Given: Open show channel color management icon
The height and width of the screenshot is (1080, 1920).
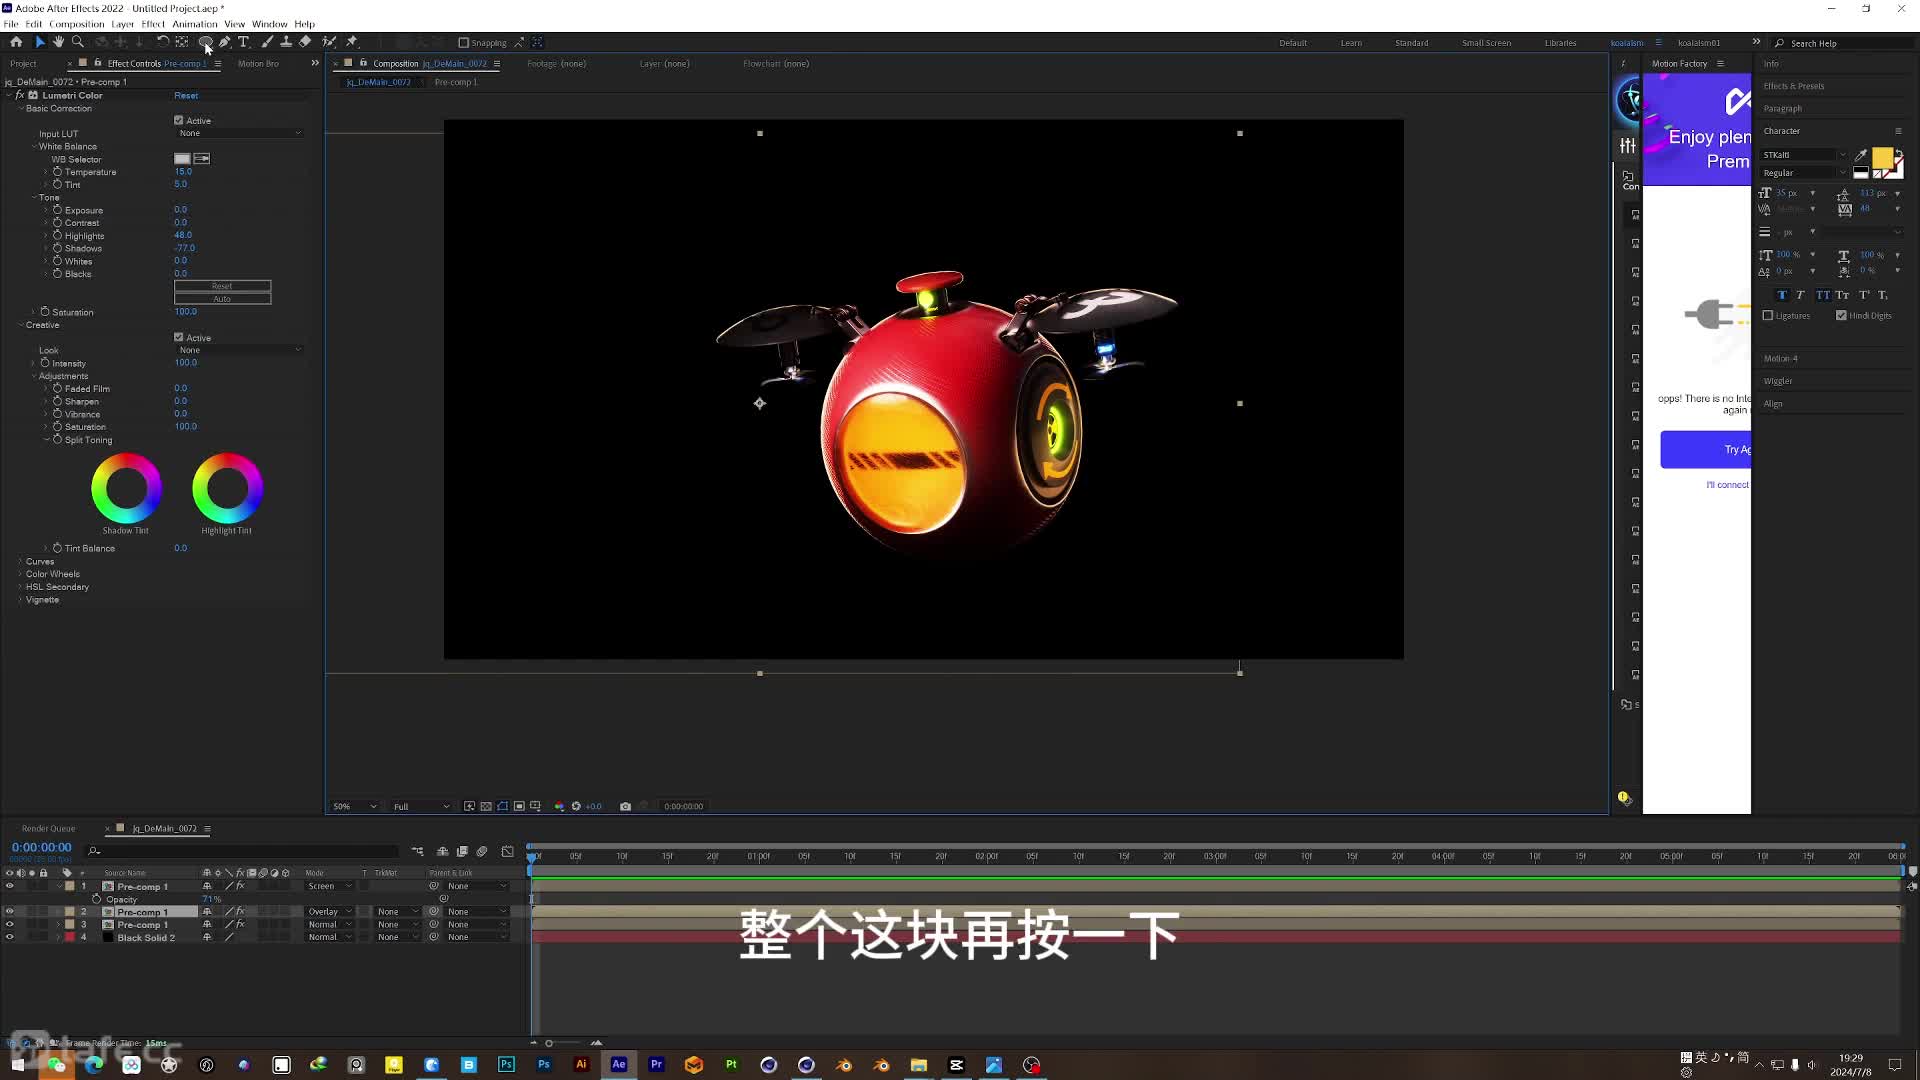Looking at the screenshot, I should 559,806.
